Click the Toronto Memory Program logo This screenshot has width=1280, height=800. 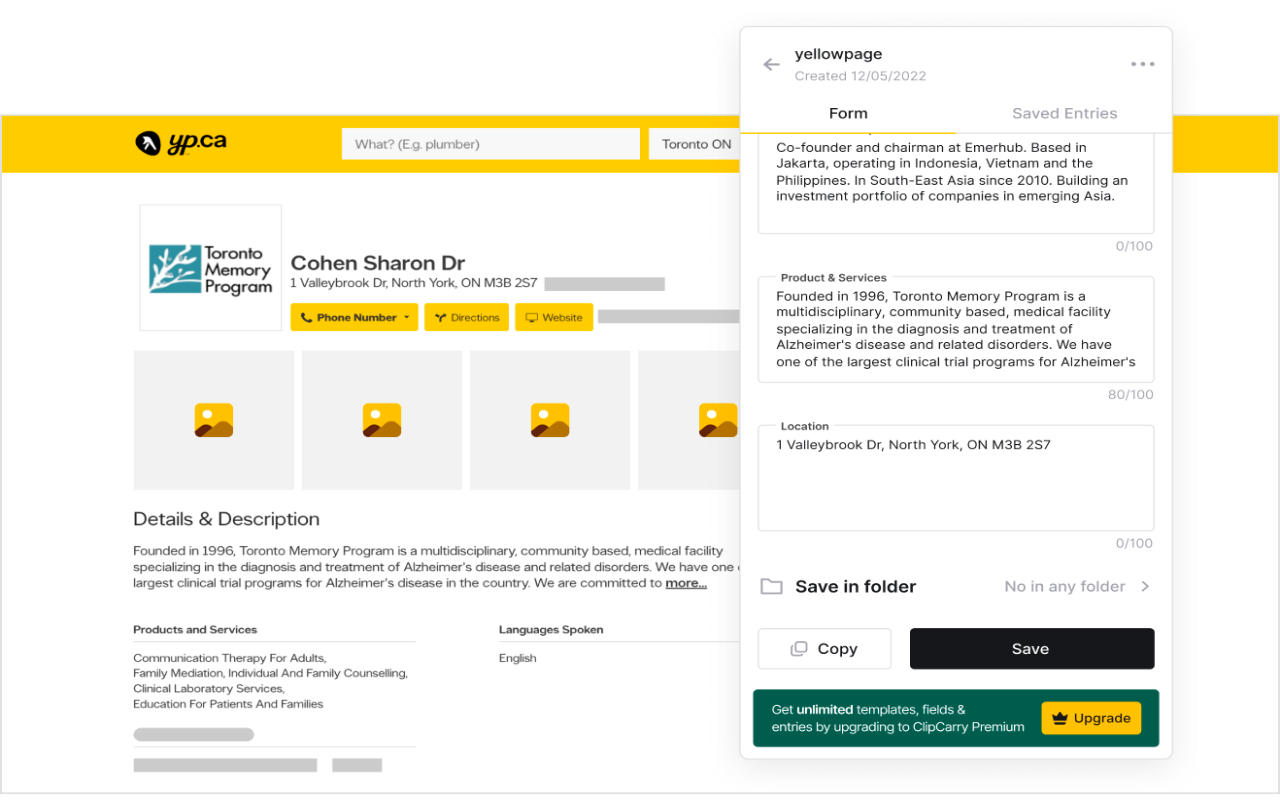coord(210,268)
